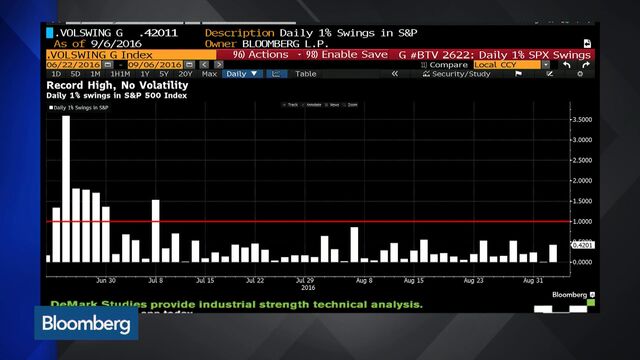Open the Security/Study panel
Screen dimensions: 640x360
457,74
